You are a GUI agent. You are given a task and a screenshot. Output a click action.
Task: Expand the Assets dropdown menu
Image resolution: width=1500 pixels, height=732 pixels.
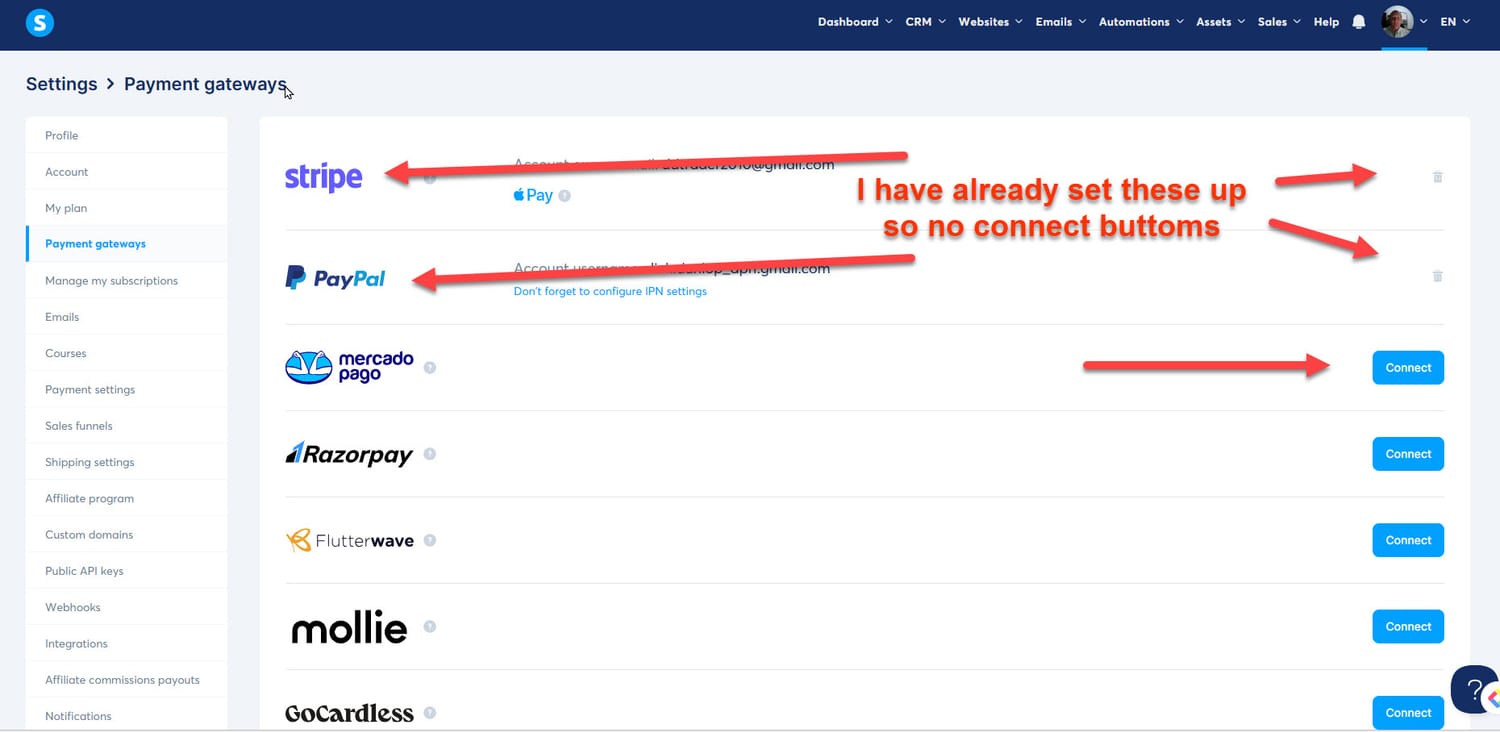click(x=1220, y=22)
